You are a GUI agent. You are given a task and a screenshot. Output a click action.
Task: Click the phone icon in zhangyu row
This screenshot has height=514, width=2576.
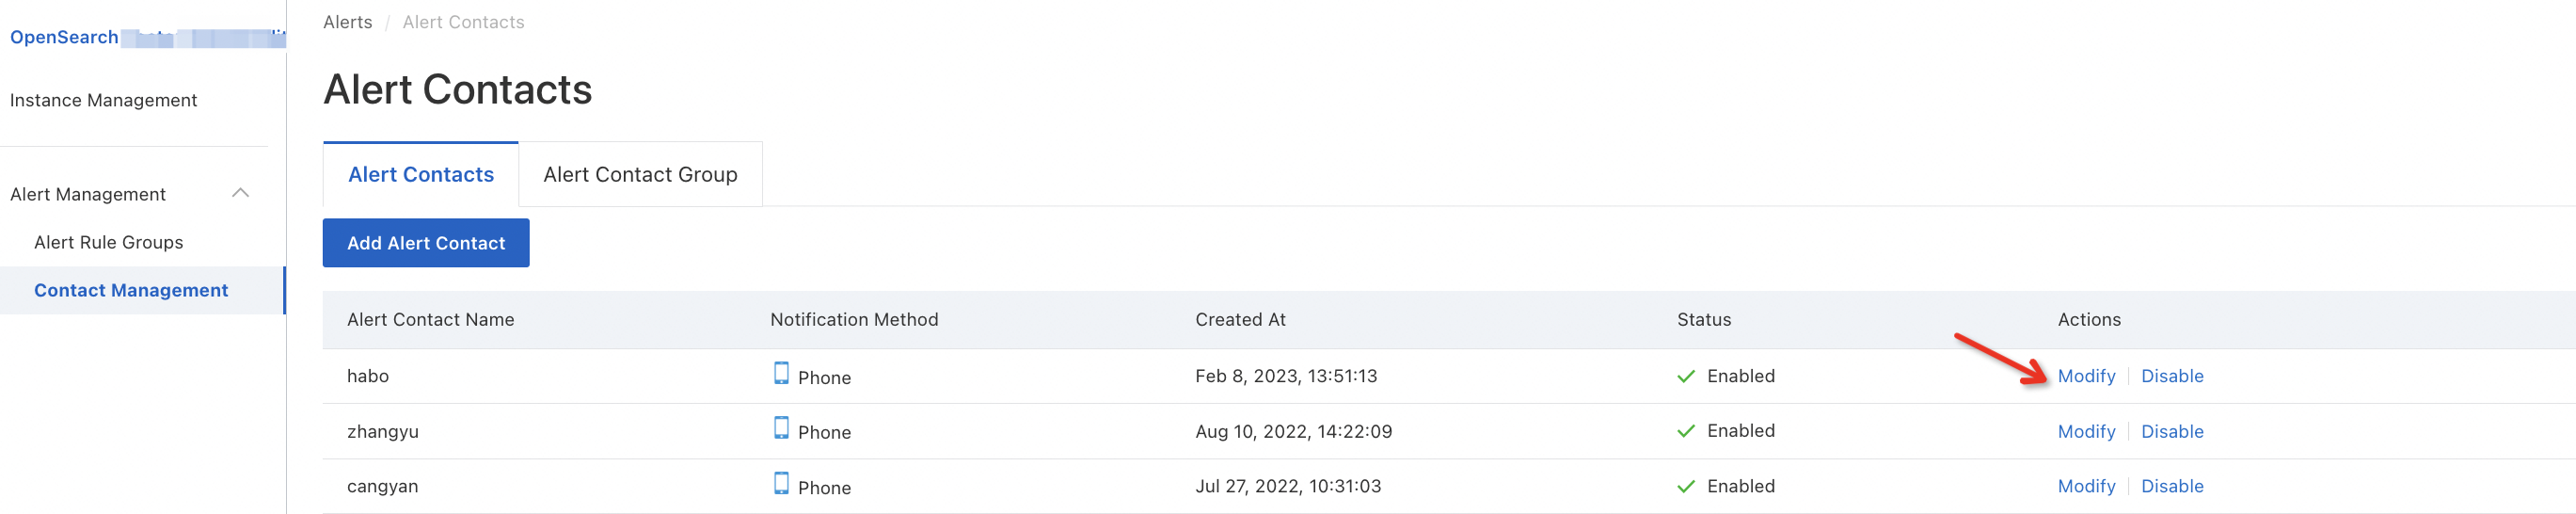tap(781, 429)
